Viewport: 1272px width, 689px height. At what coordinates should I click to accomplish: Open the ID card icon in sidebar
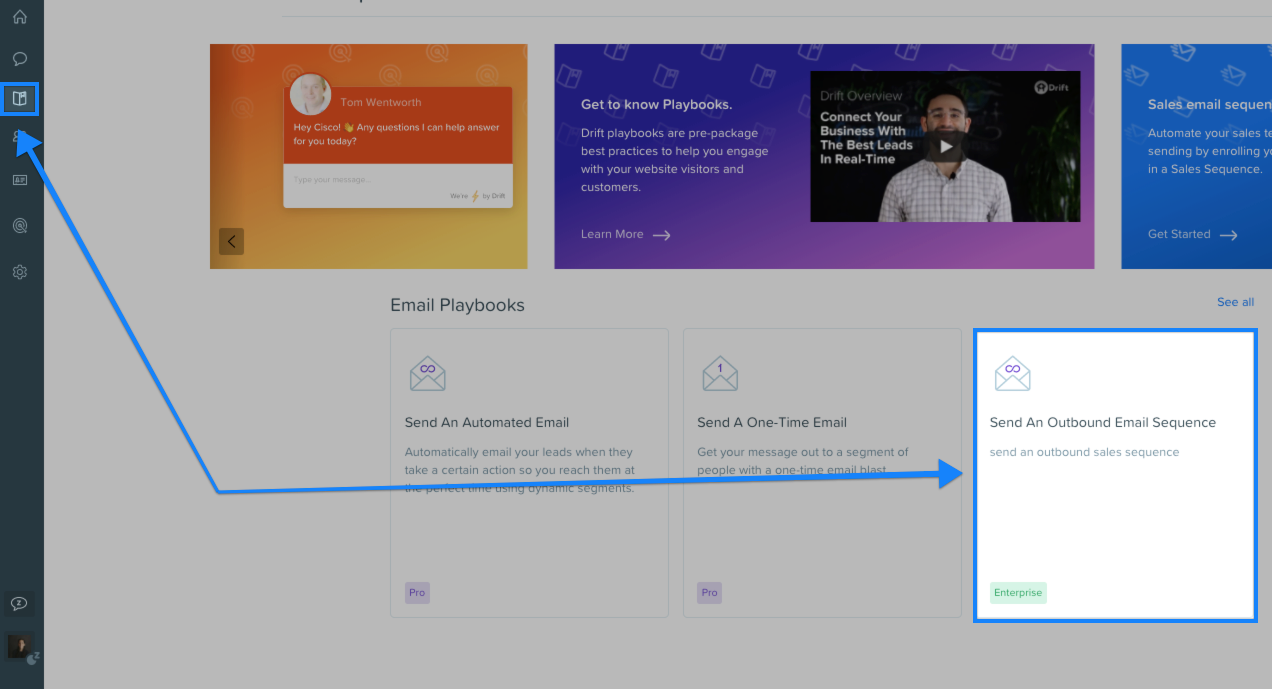19,180
